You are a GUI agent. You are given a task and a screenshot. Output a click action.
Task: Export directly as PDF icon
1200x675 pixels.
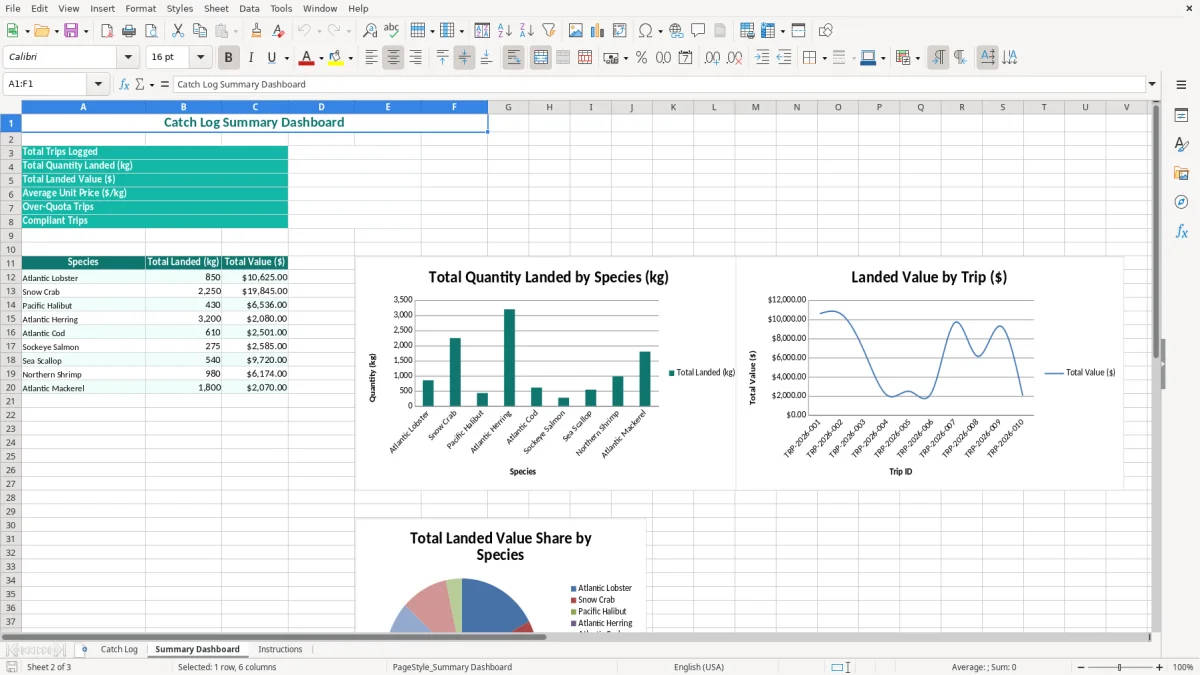point(107,31)
